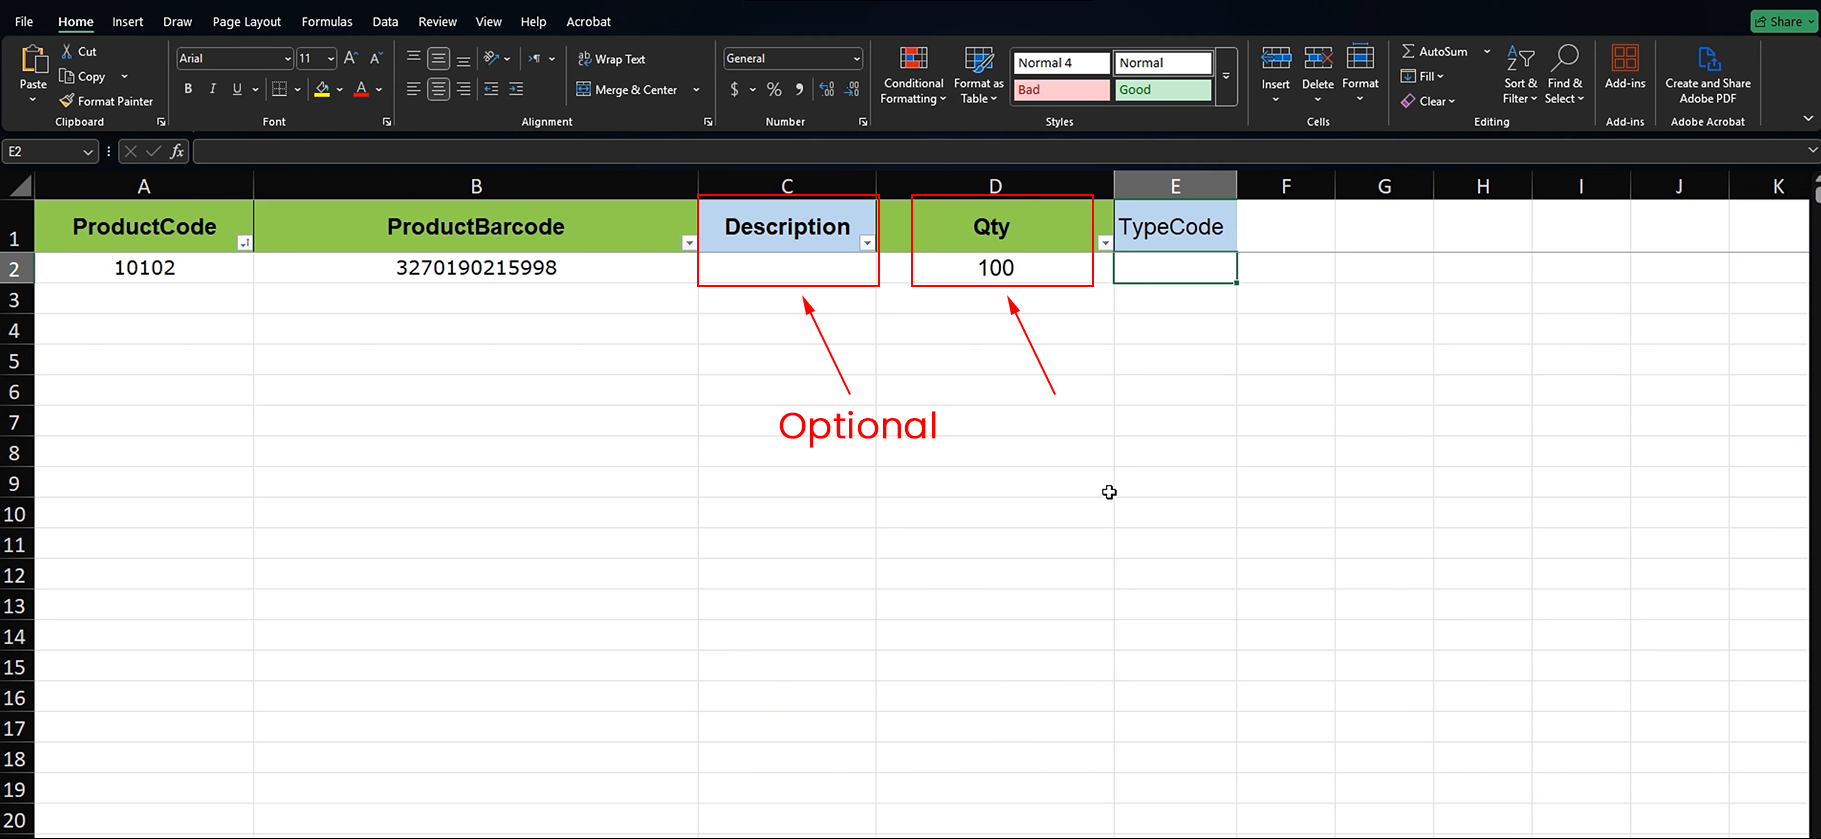Click the Create and Share Adobe PDF icon
Screen dimensions: 1821x839
click(x=1707, y=59)
